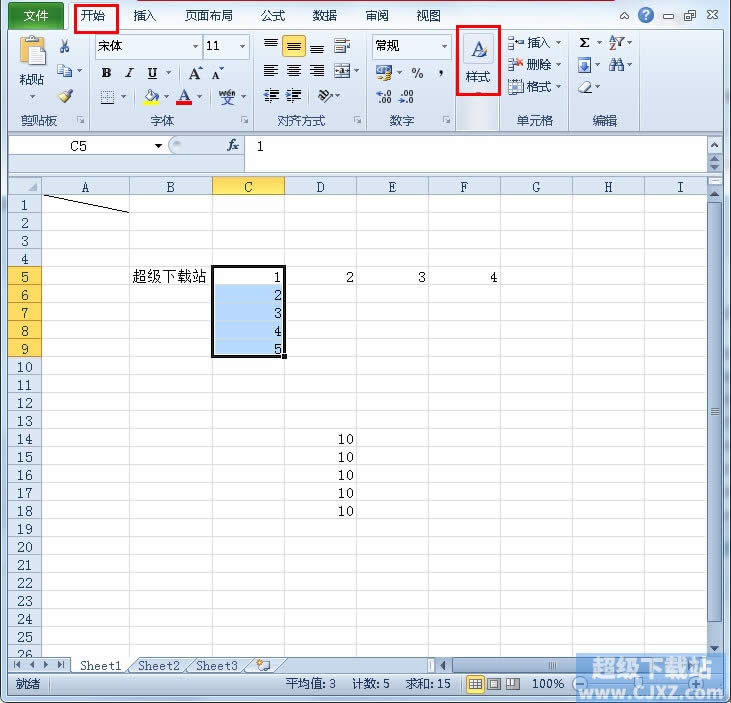Toggle bold formatting
The image size is (731, 703).
106,73
